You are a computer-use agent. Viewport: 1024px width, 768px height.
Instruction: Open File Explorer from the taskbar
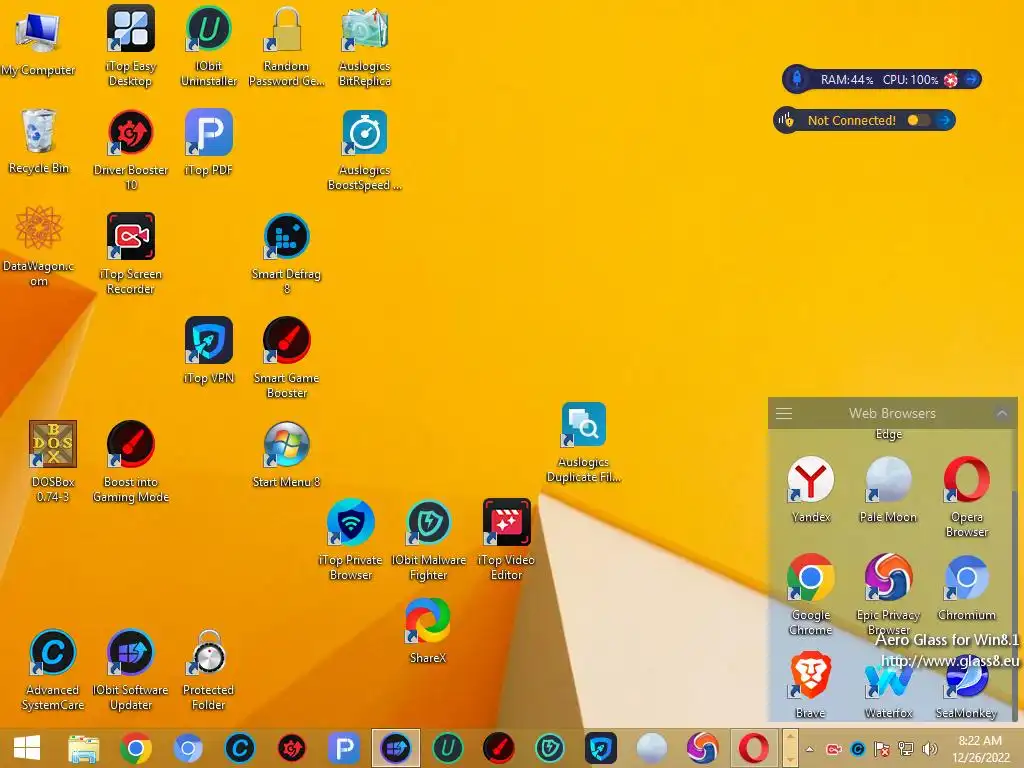pyautogui.click(x=84, y=748)
